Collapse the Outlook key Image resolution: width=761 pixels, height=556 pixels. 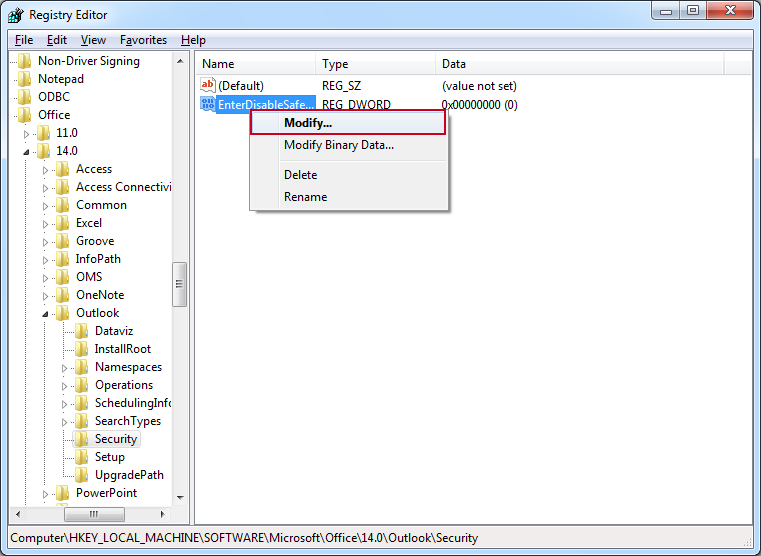click(45, 314)
